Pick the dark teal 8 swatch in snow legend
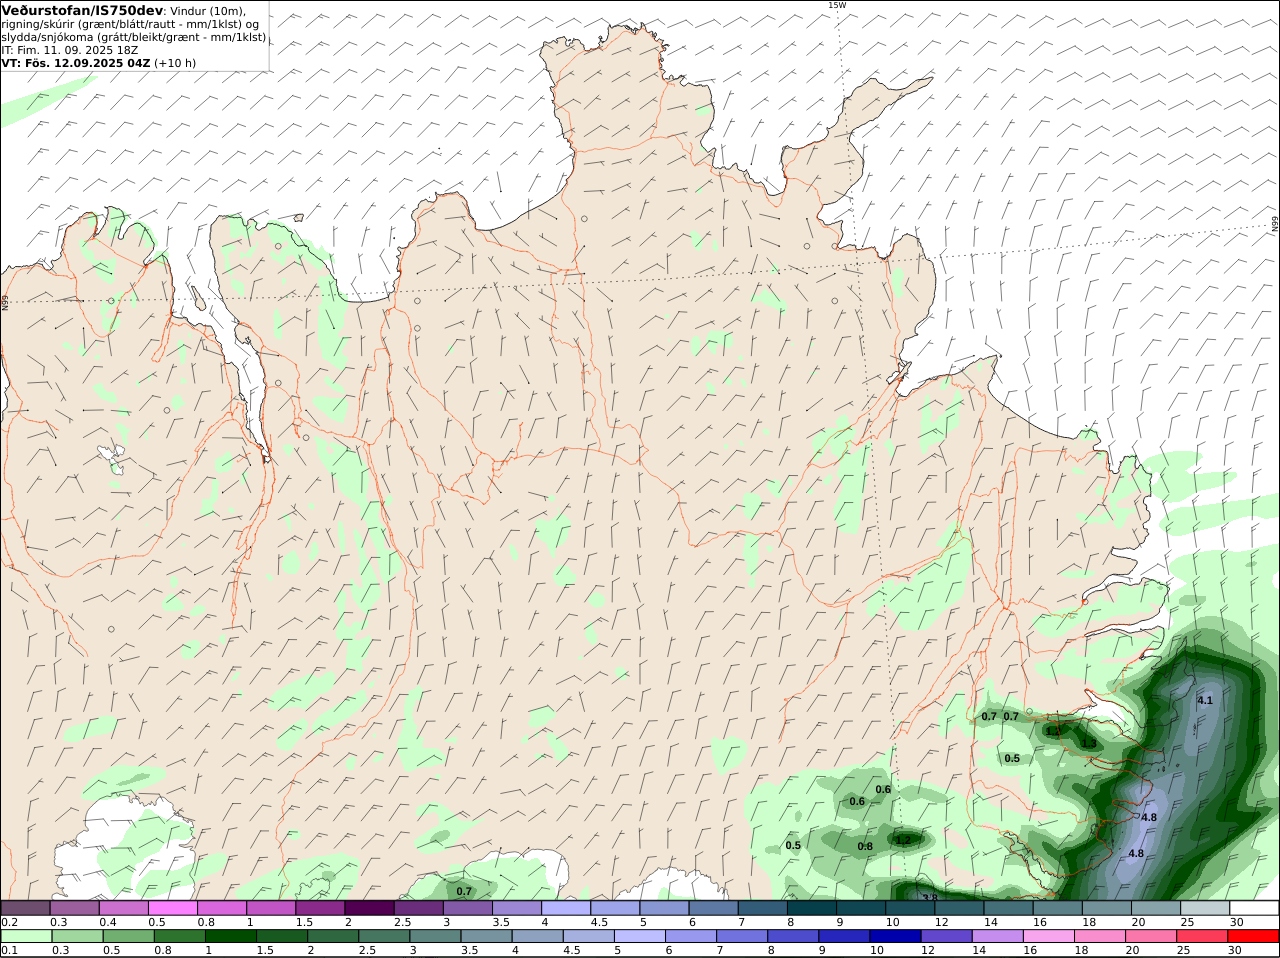This screenshot has height=958, width=1280. pos(812,908)
